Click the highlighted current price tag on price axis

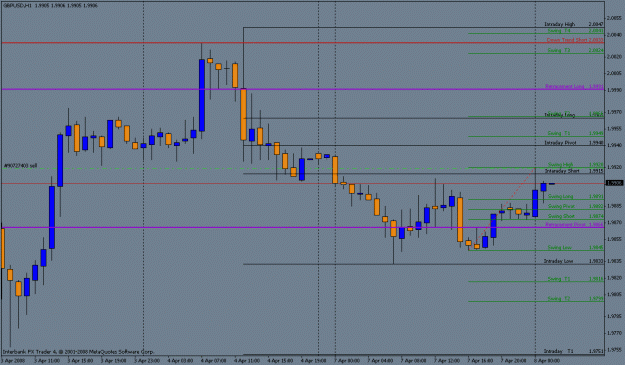click(614, 183)
